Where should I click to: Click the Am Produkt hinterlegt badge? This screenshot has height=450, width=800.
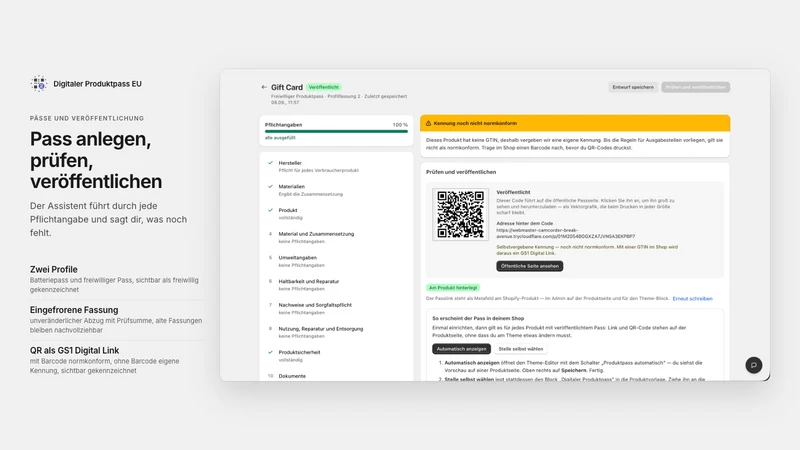(x=453, y=288)
